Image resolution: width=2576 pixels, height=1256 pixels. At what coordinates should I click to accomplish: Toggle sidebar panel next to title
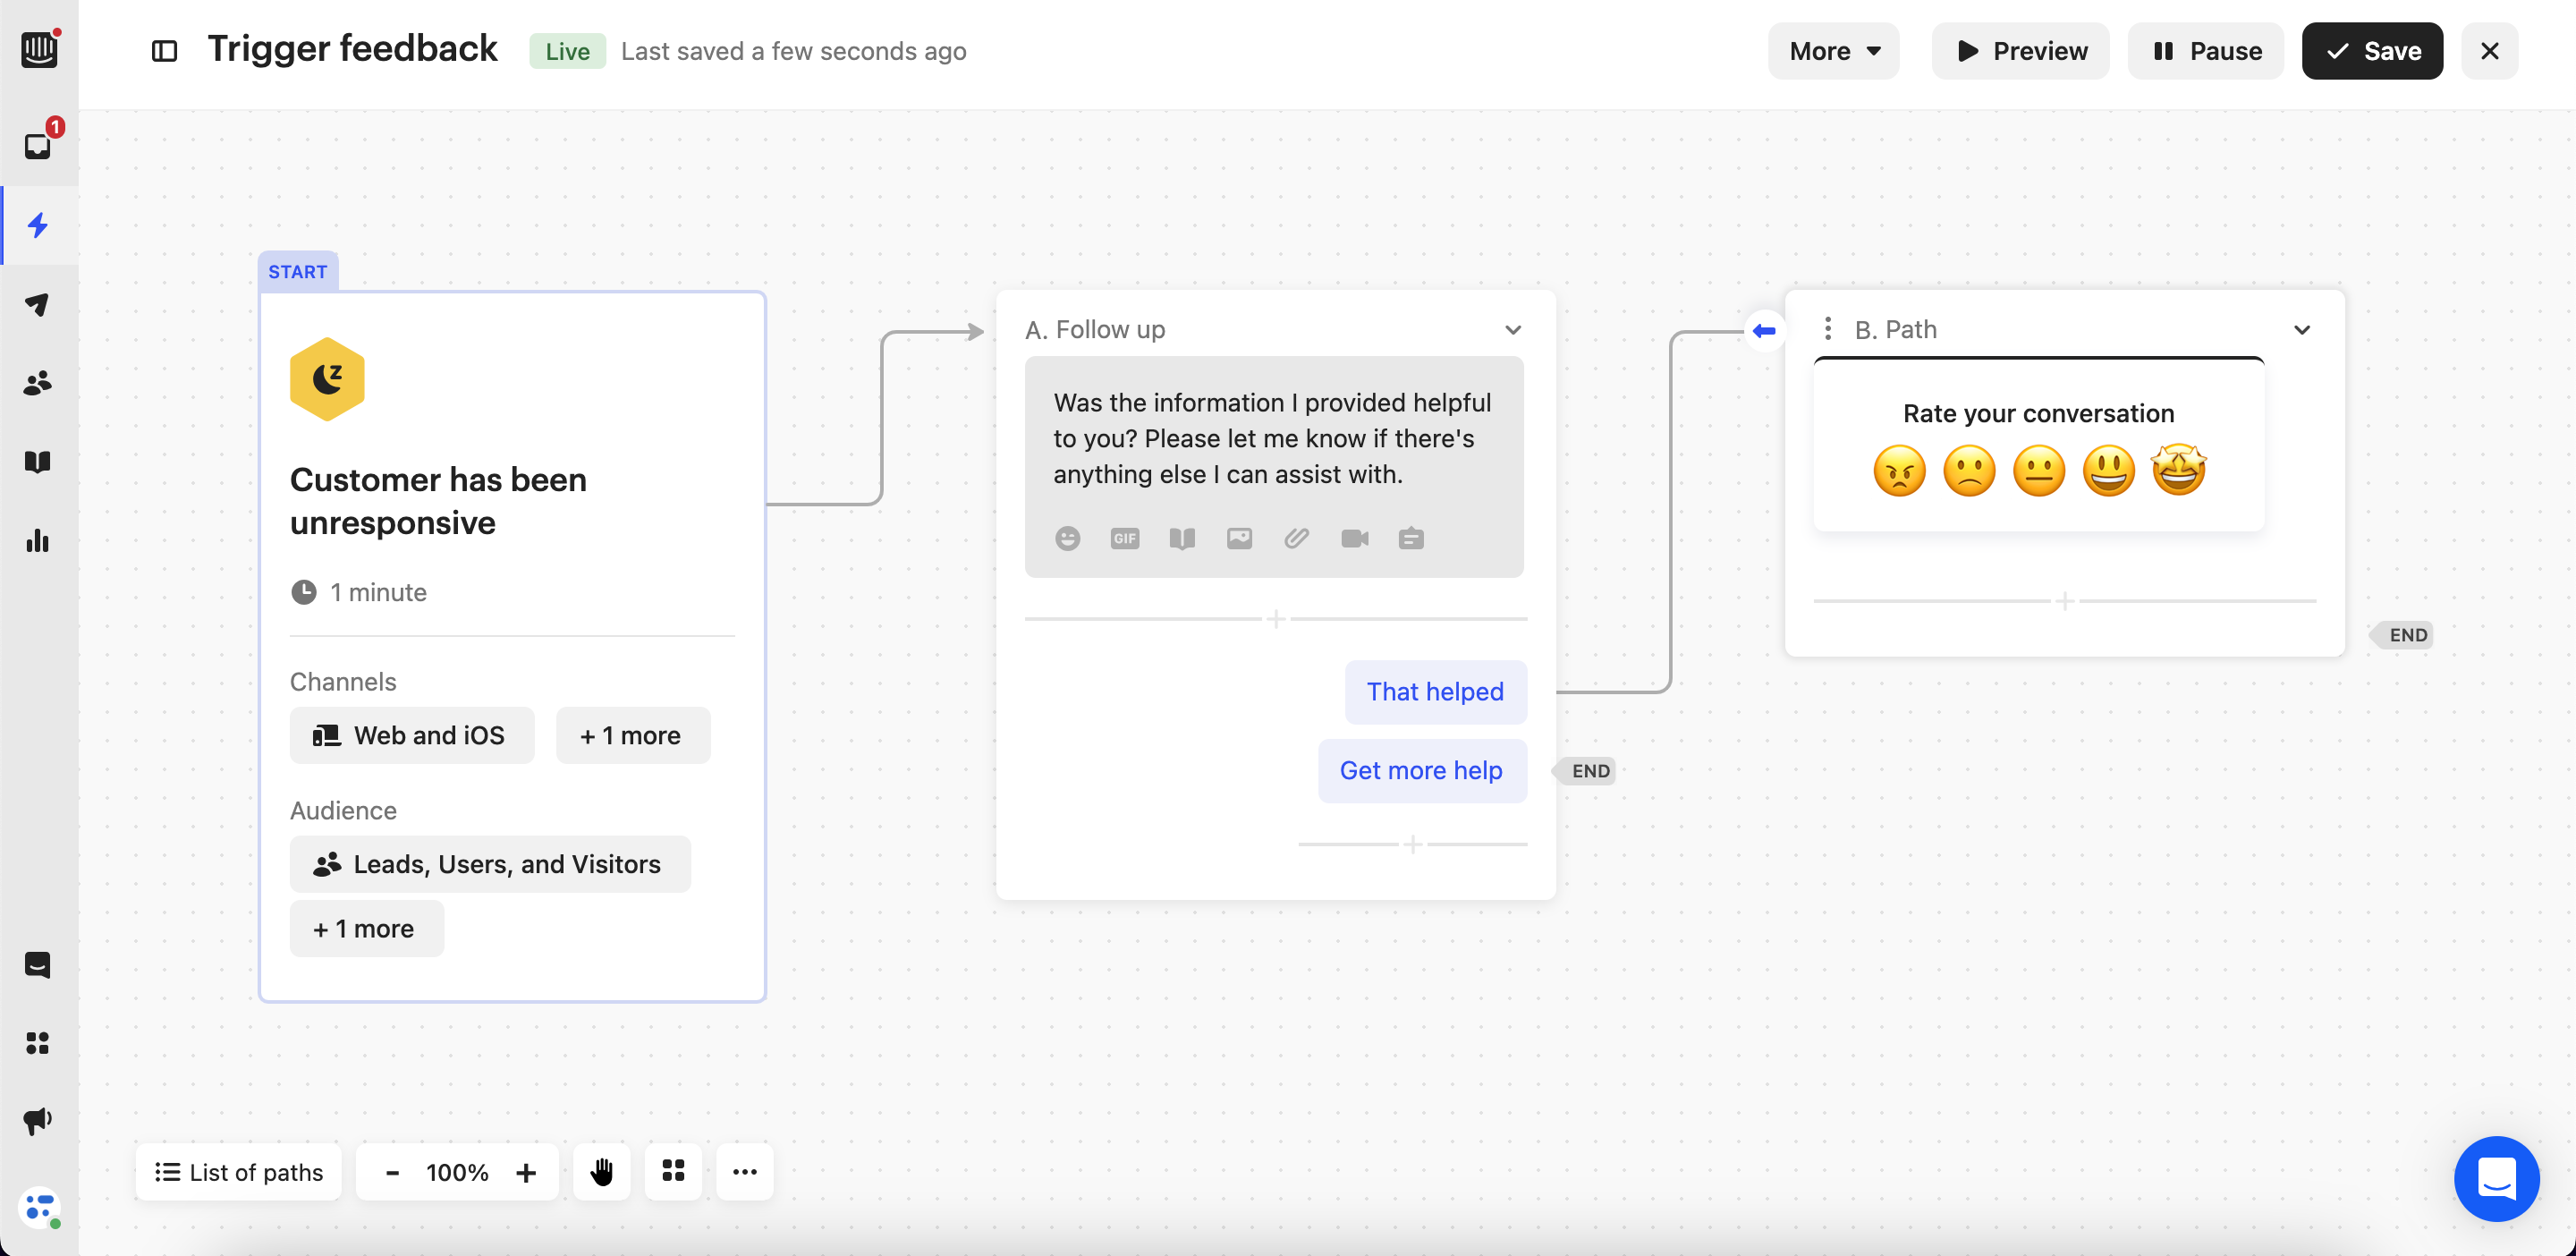pyautogui.click(x=164, y=51)
